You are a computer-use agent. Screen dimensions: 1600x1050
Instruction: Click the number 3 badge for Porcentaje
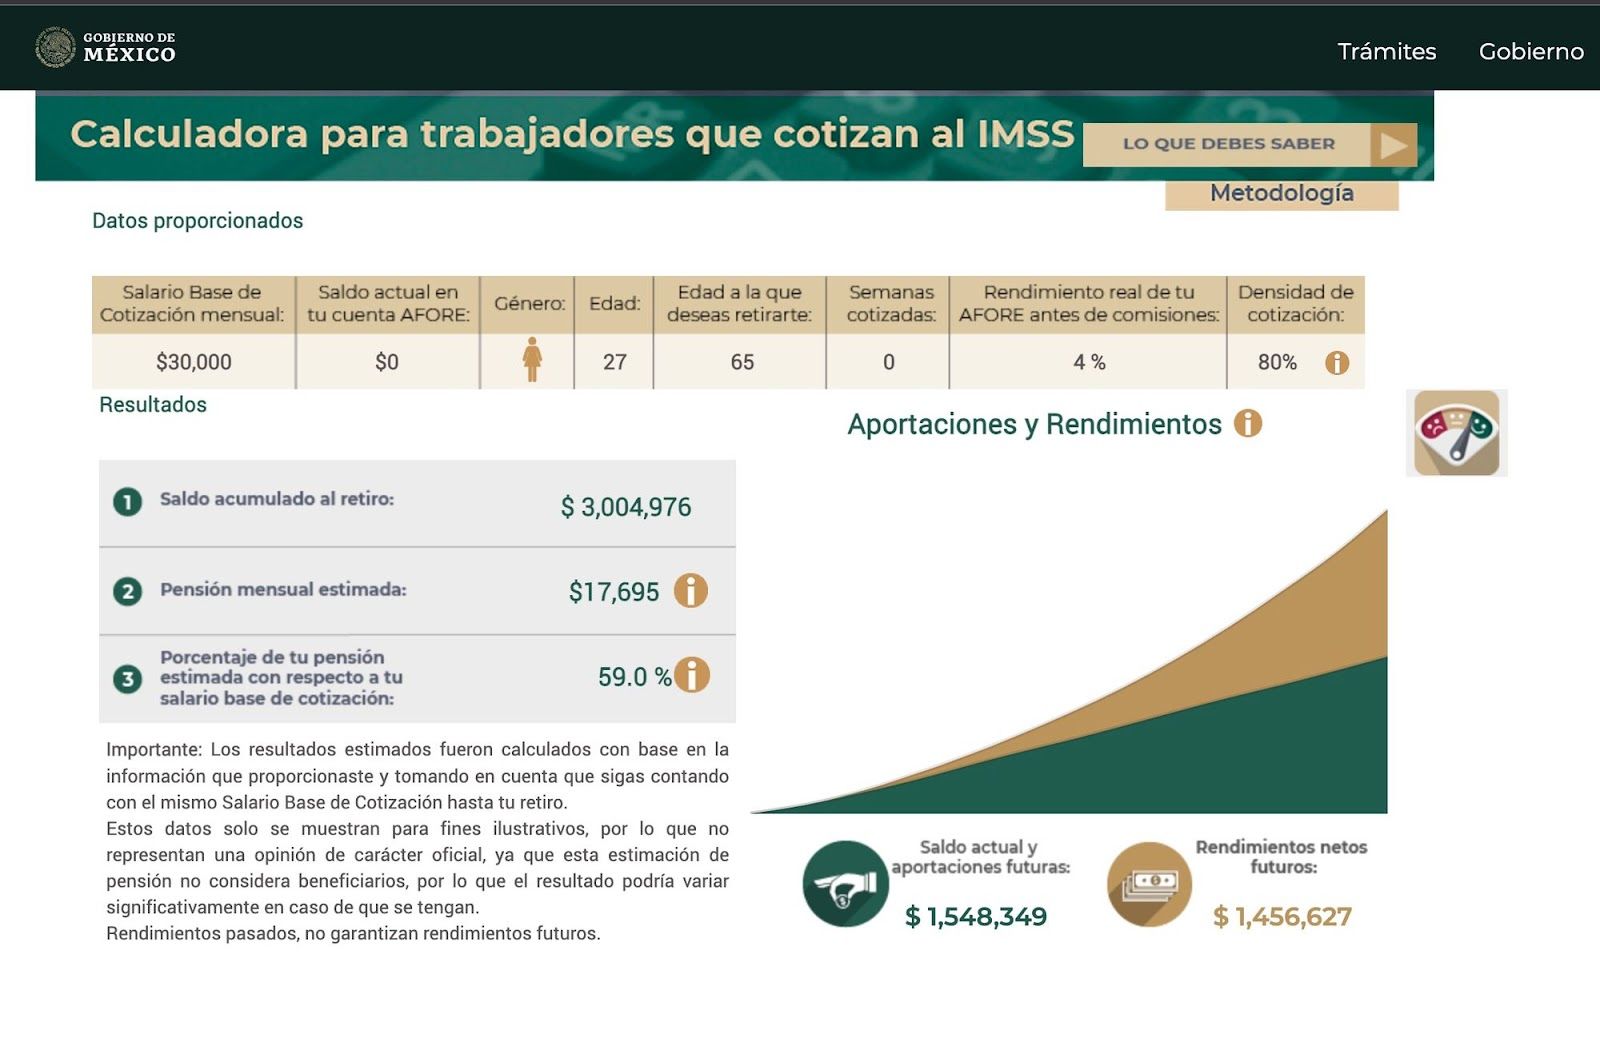click(127, 679)
